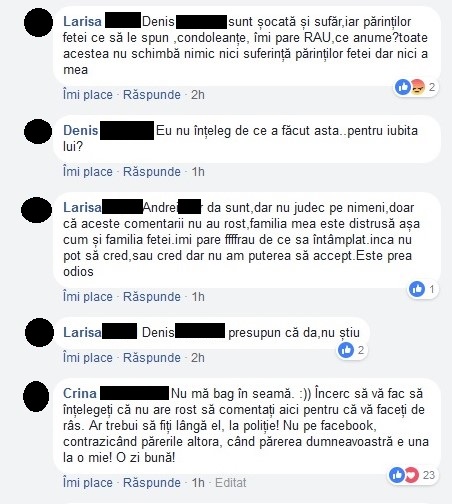Click 'Îmi place' under 'presupun că da' comment
The height and width of the screenshot is (504, 452).
[x=88, y=358]
